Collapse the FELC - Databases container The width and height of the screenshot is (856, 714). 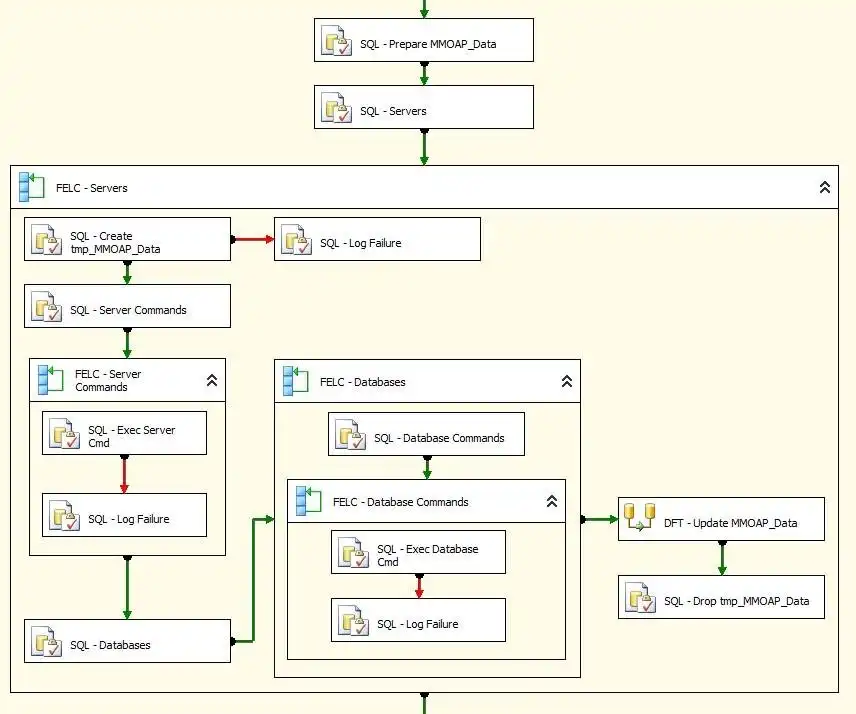pyautogui.click(x=567, y=382)
